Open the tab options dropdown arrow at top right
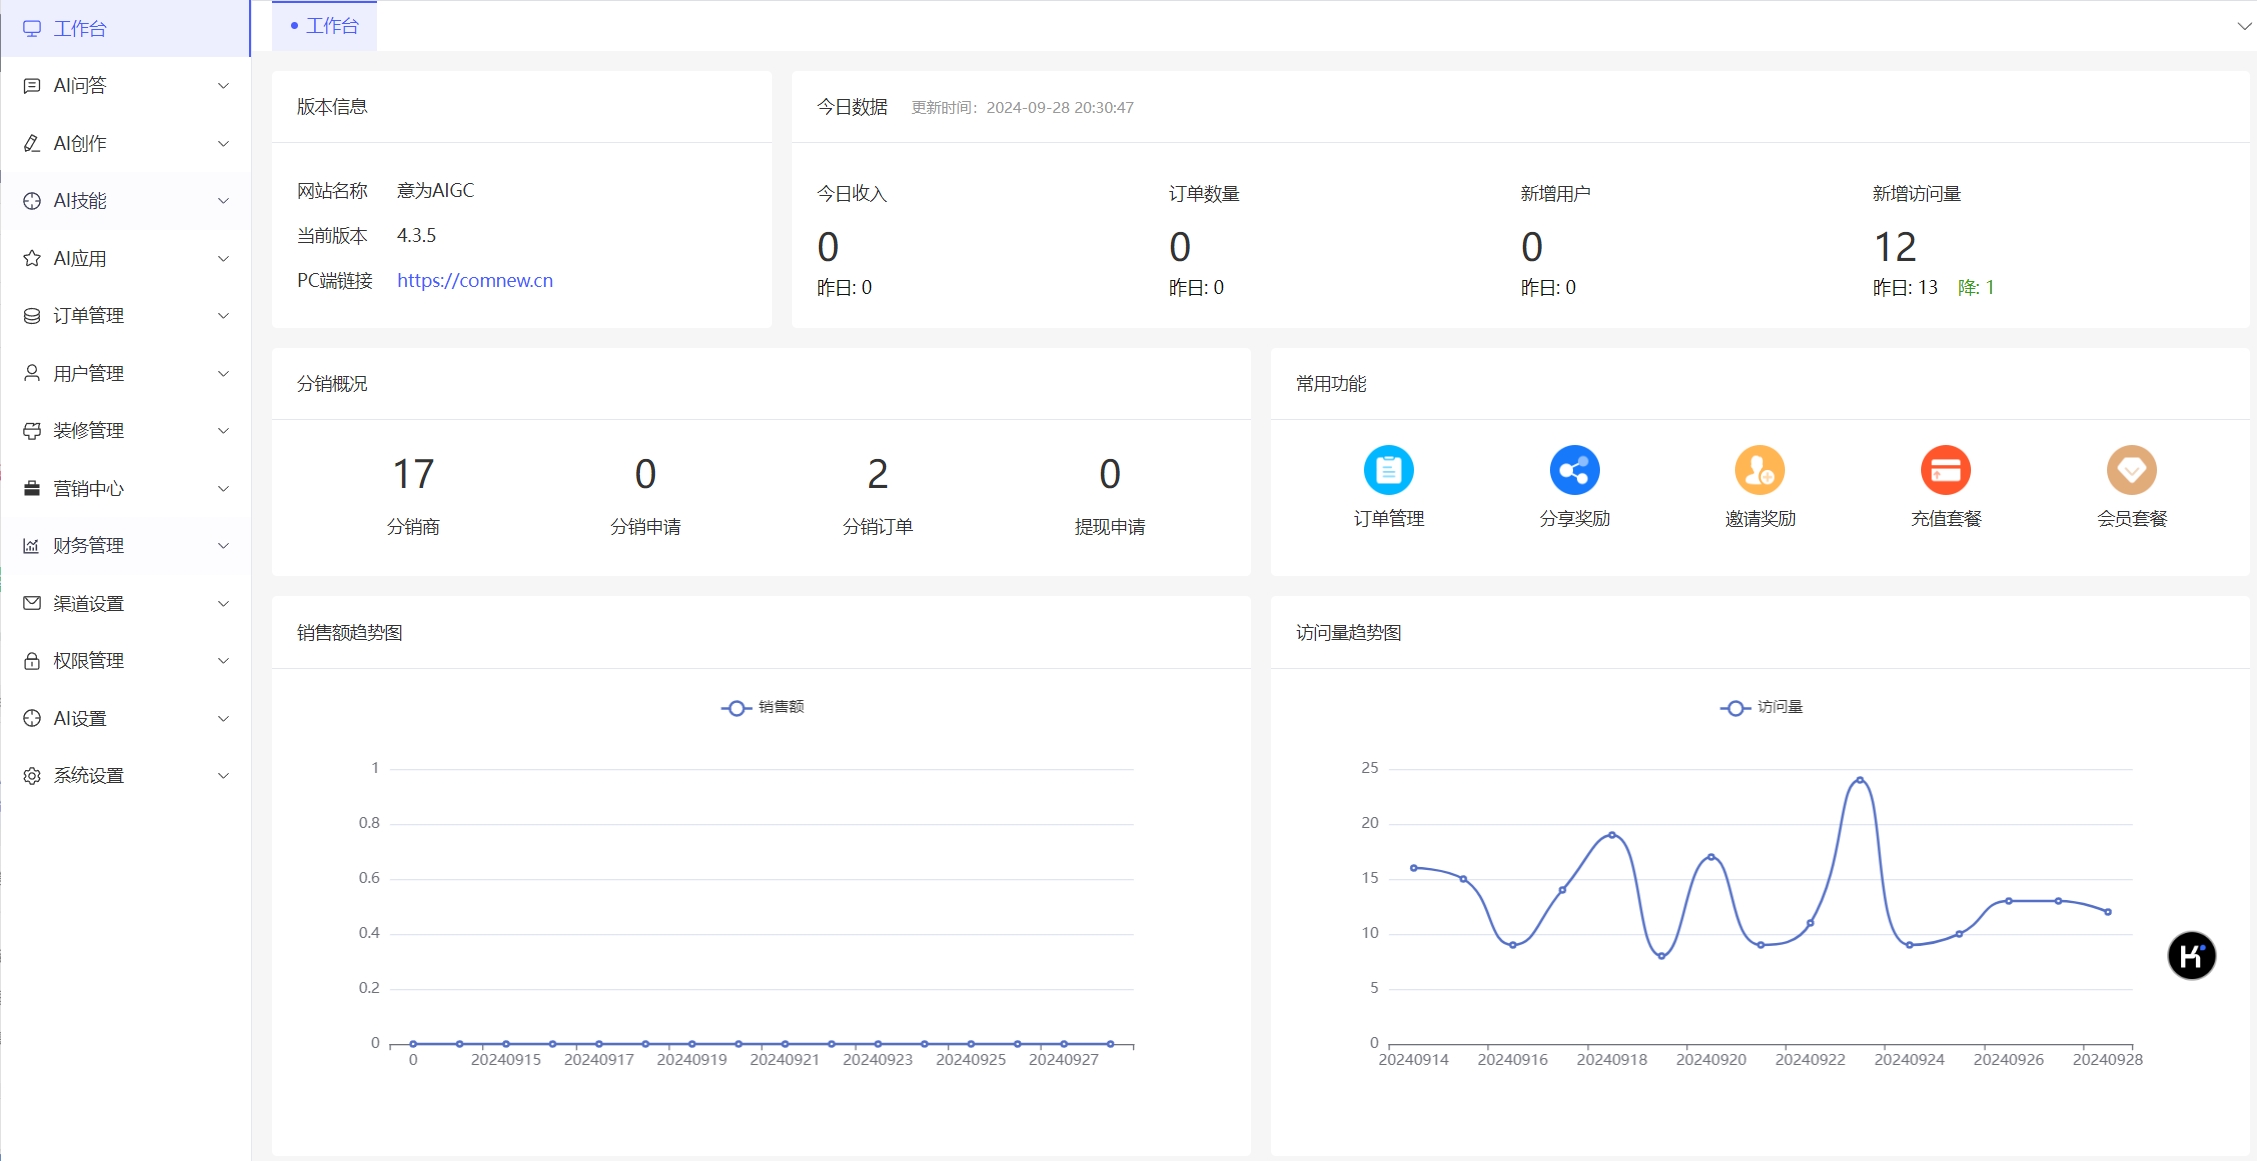This screenshot has height=1161, width=2257. (2244, 26)
